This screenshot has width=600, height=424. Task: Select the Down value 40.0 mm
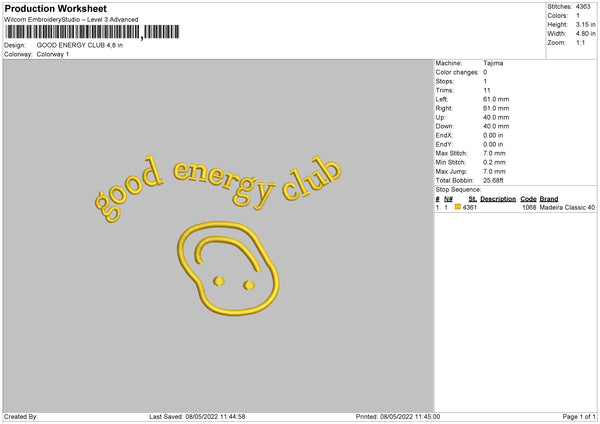496,126
